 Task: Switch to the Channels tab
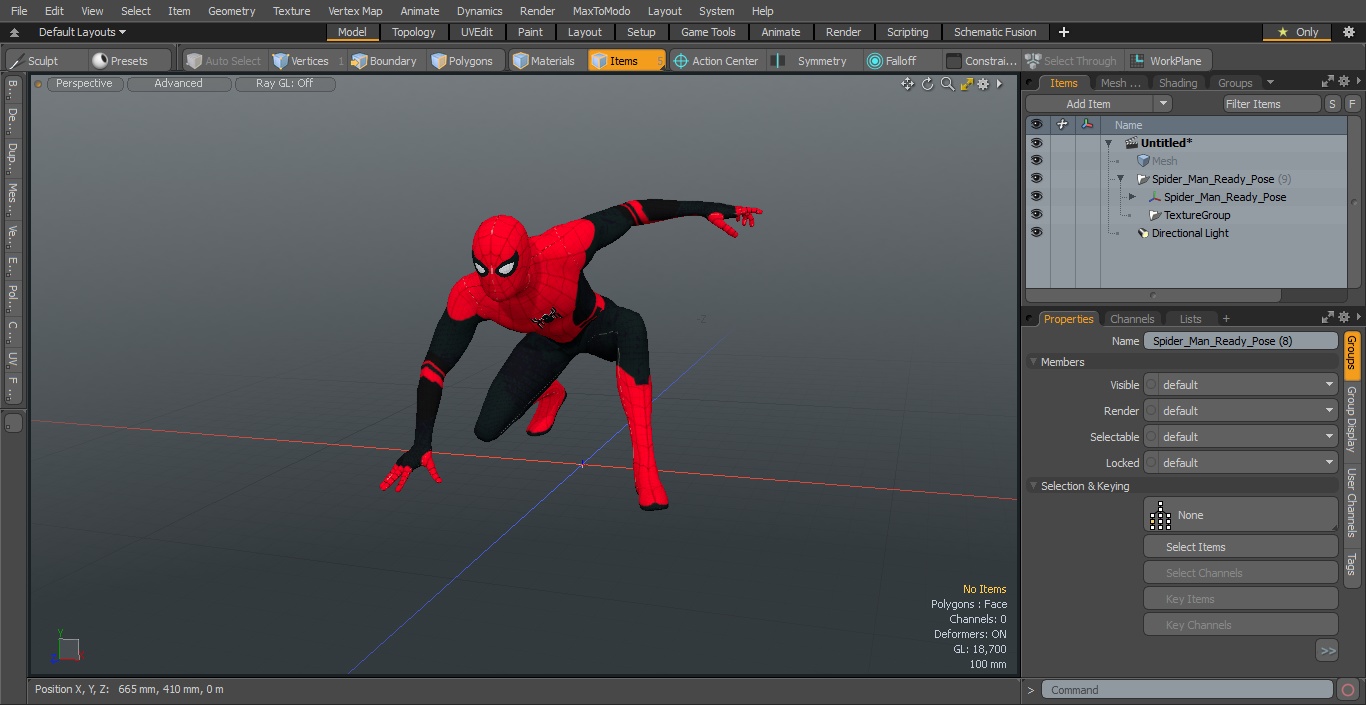[x=1132, y=319]
